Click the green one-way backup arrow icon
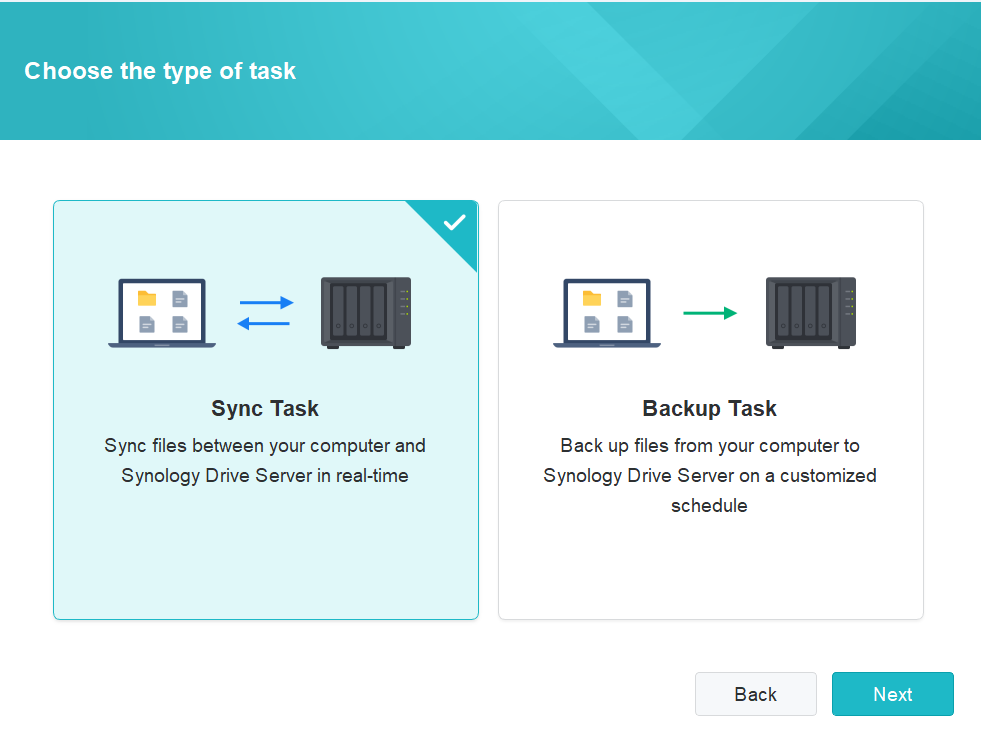Image resolution: width=981 pixels, height=736 pixels. pos(710,313)
